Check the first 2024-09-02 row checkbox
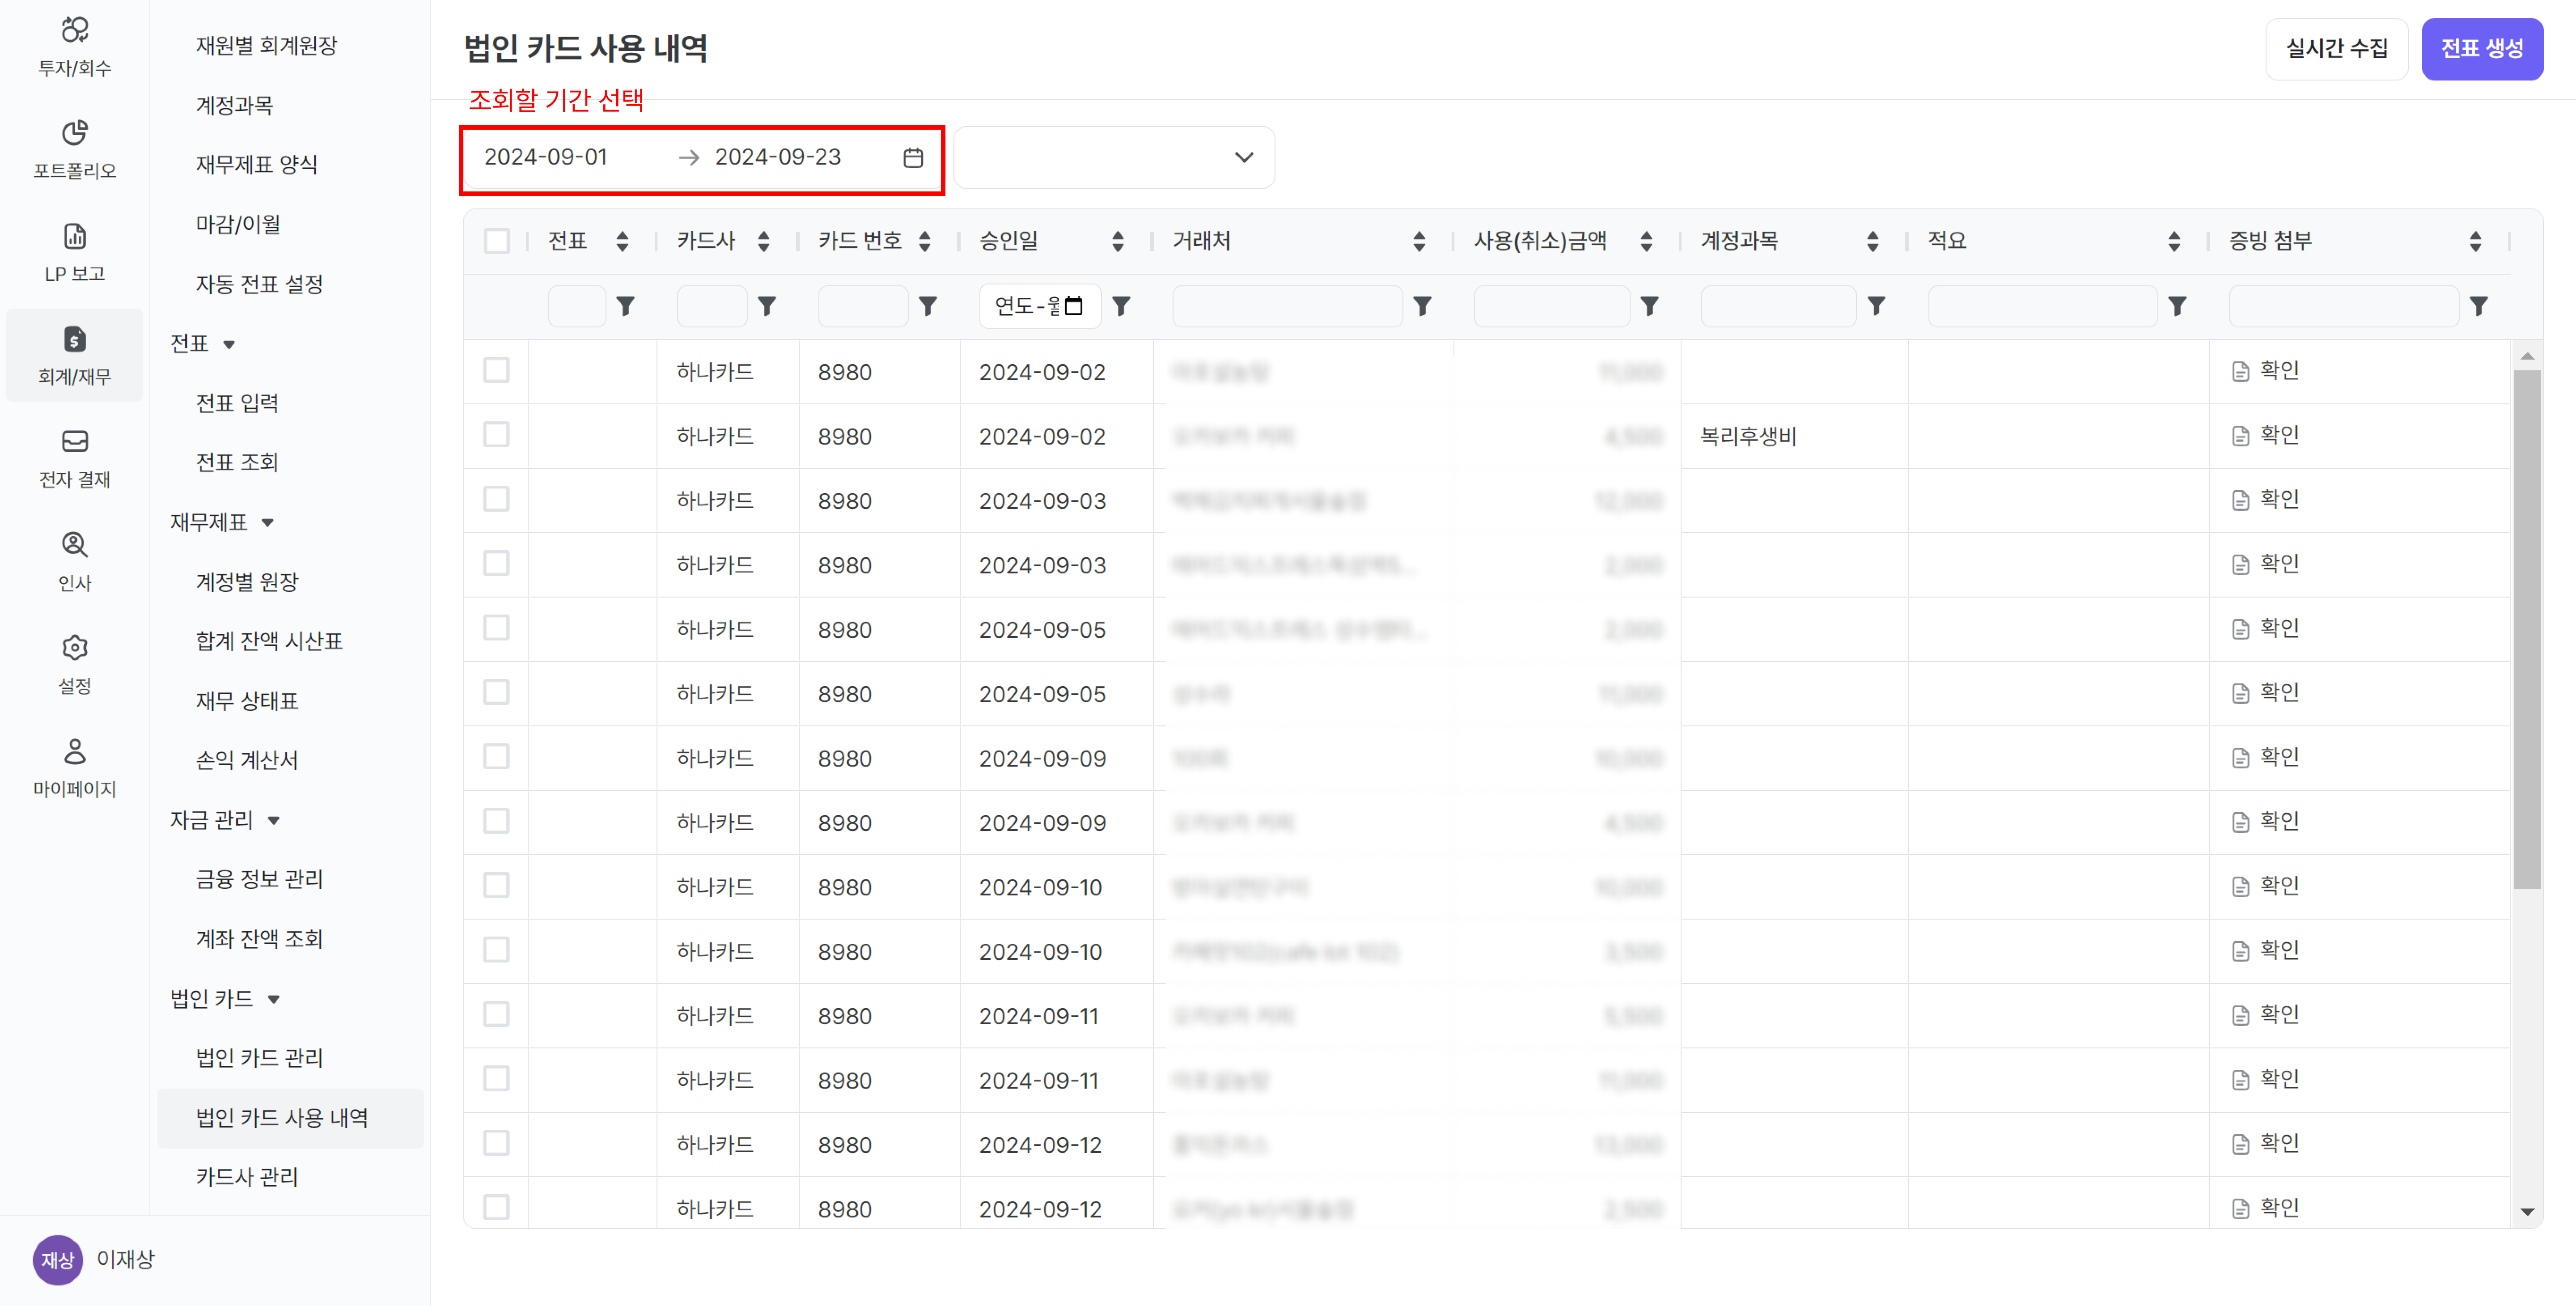This screenshot has width=2576, height=1306. point(496,370)
